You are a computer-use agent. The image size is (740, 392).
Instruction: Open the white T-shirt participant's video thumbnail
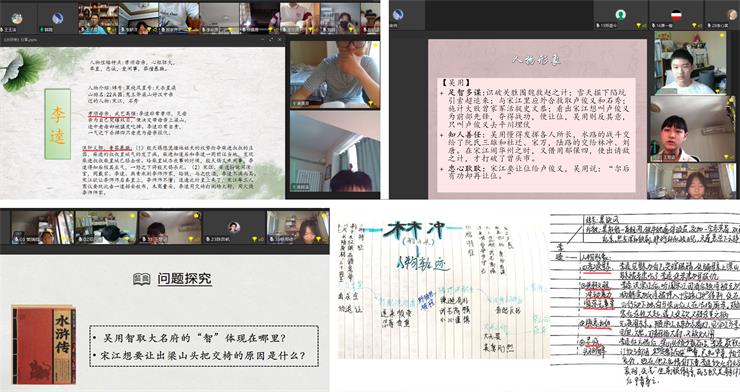tap(179, 19)
